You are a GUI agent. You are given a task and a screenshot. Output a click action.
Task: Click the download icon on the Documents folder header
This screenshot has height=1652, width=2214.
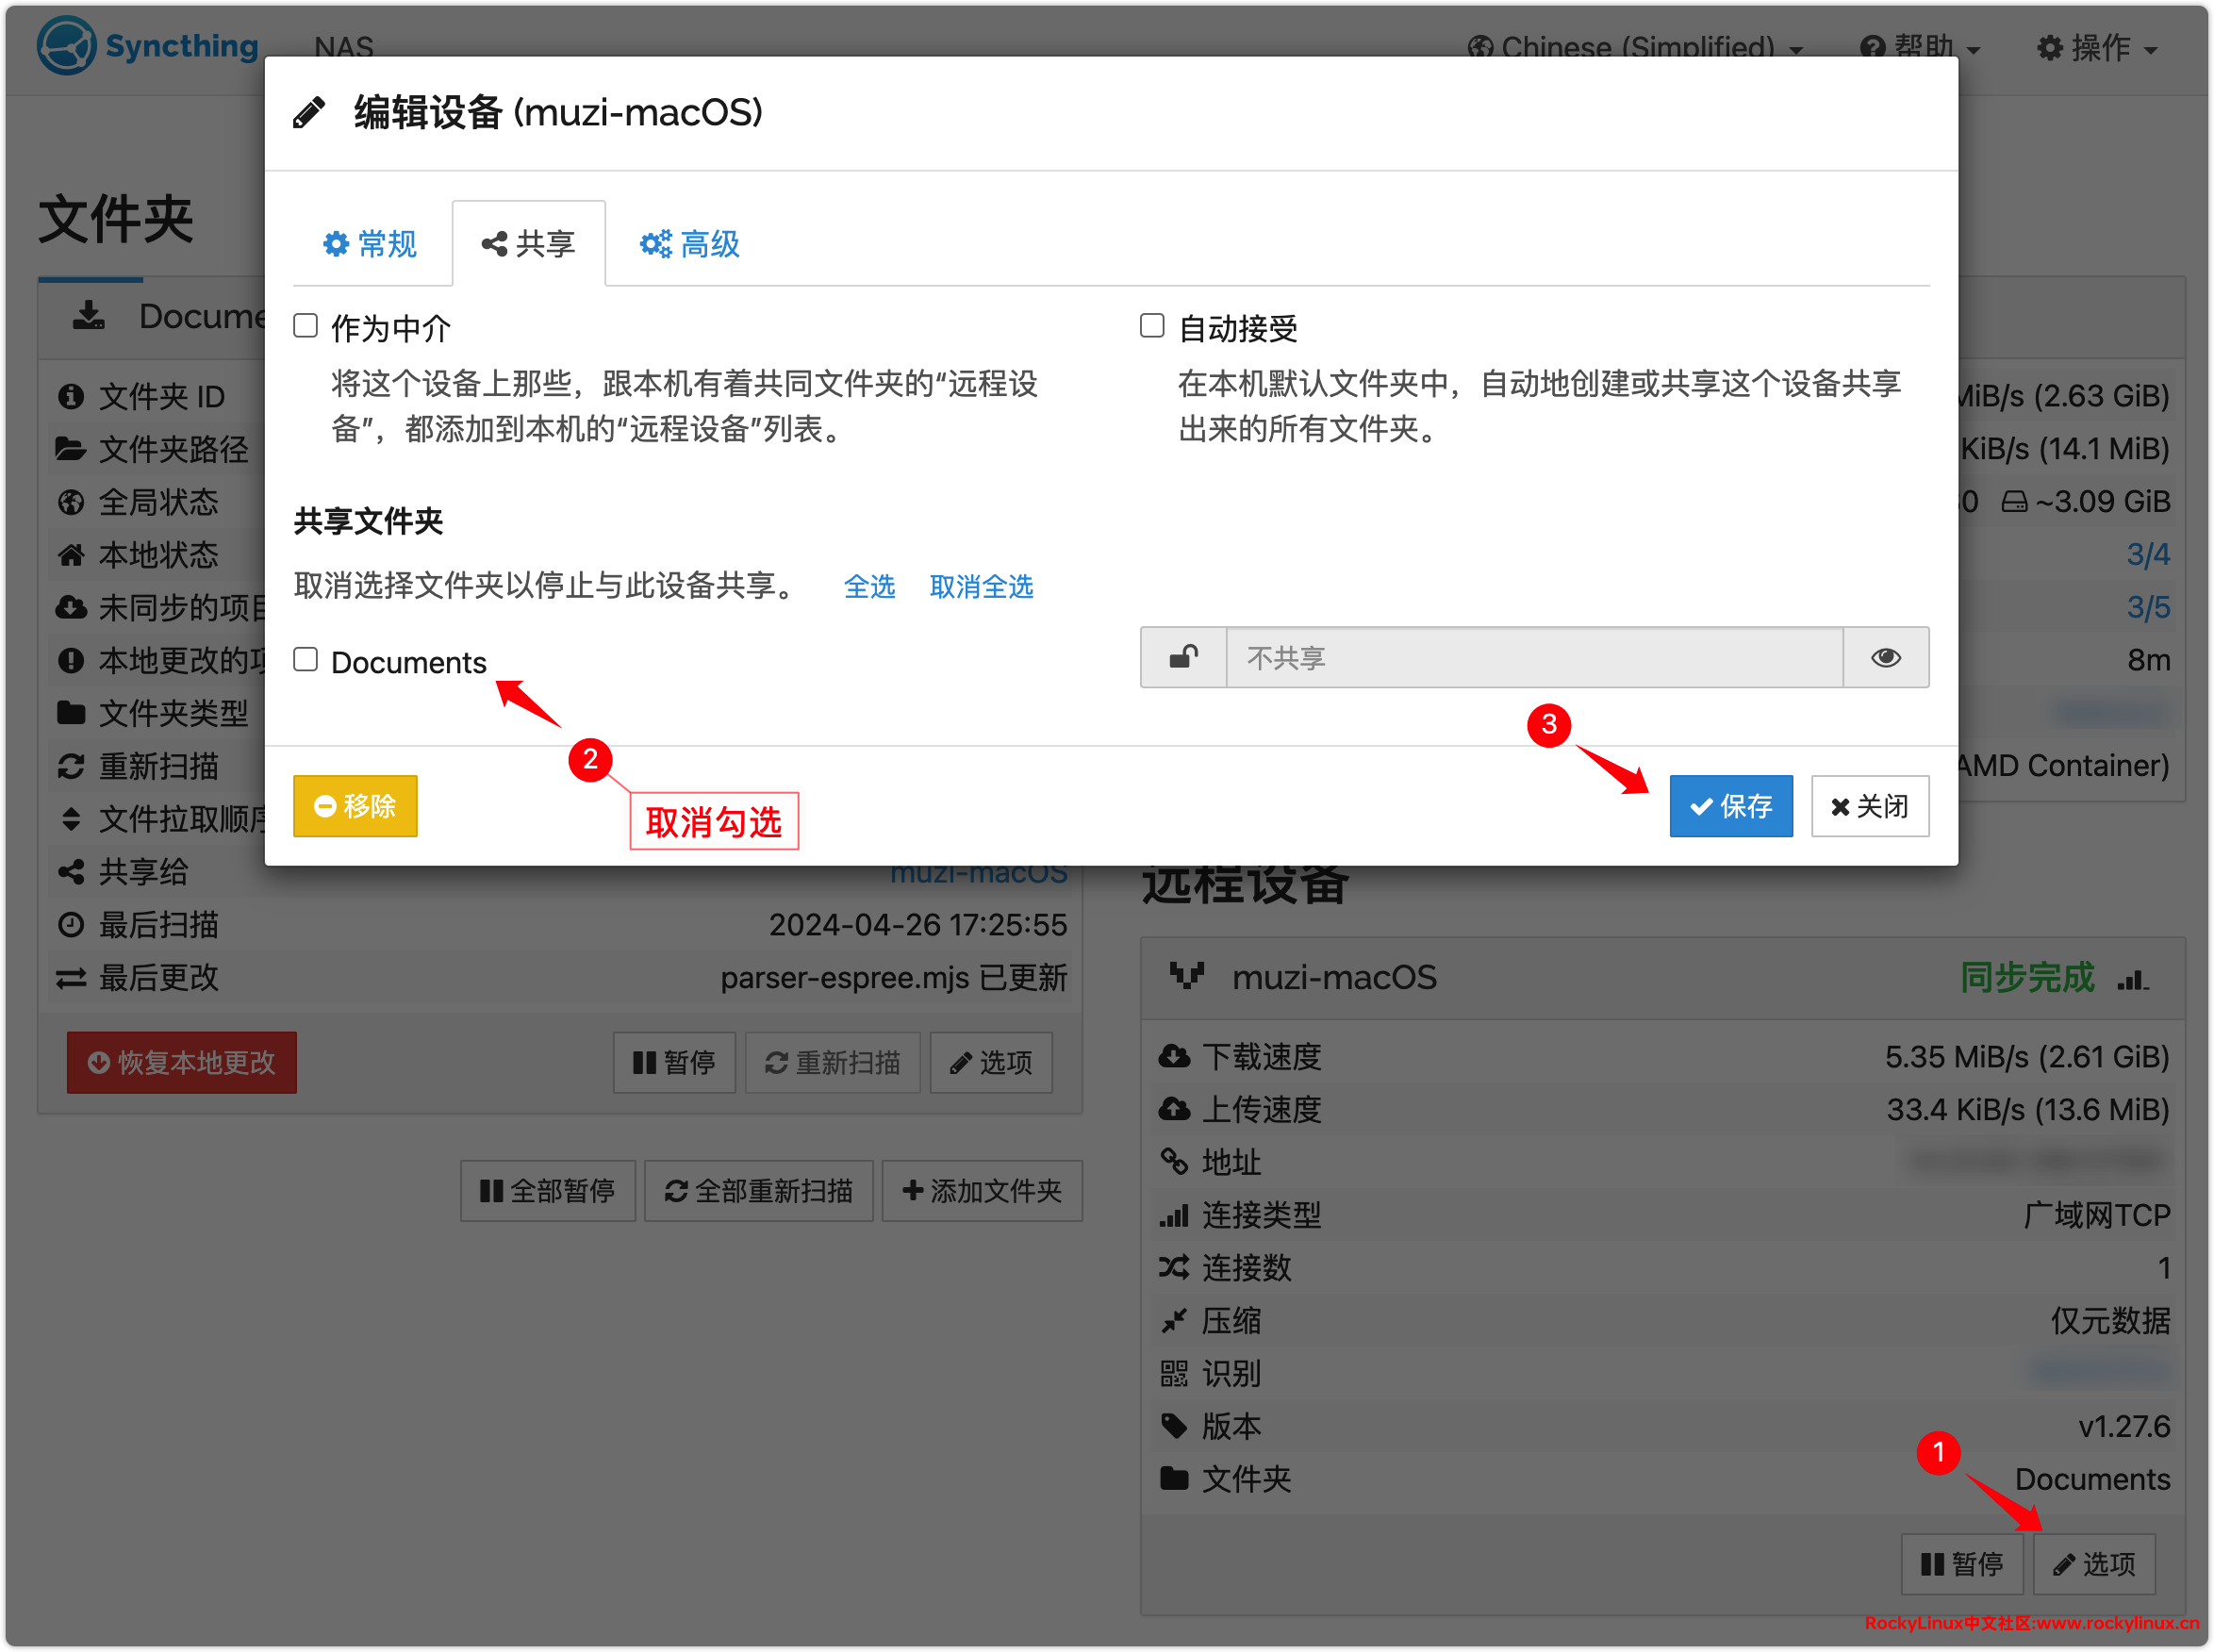click(89, 316)
